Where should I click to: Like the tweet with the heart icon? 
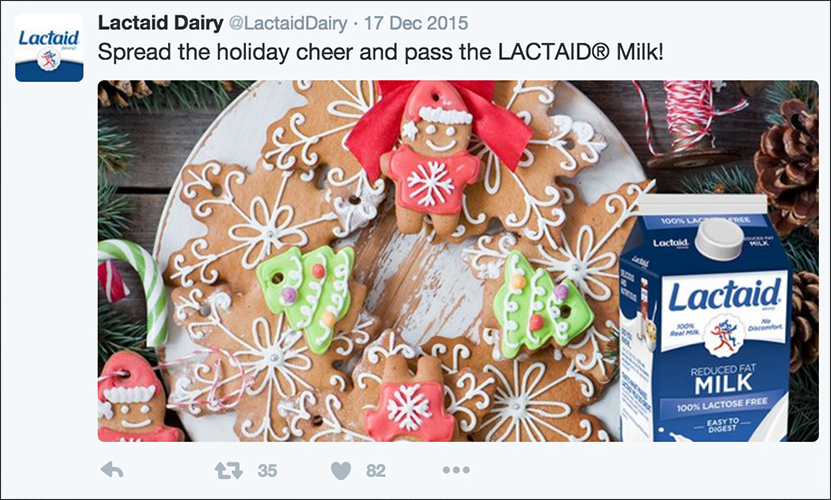[x=342, y=469]
